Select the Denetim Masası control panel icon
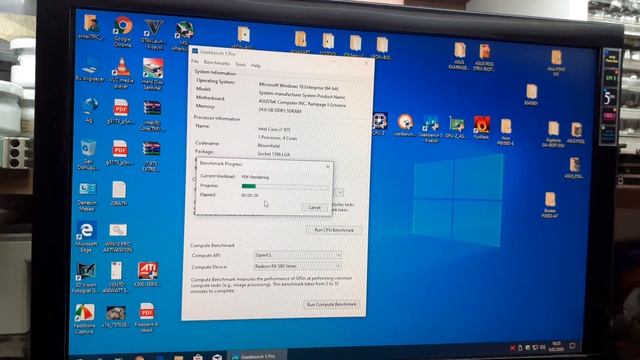The height and width of the screenshot is (360, 640). pos(87,197)
